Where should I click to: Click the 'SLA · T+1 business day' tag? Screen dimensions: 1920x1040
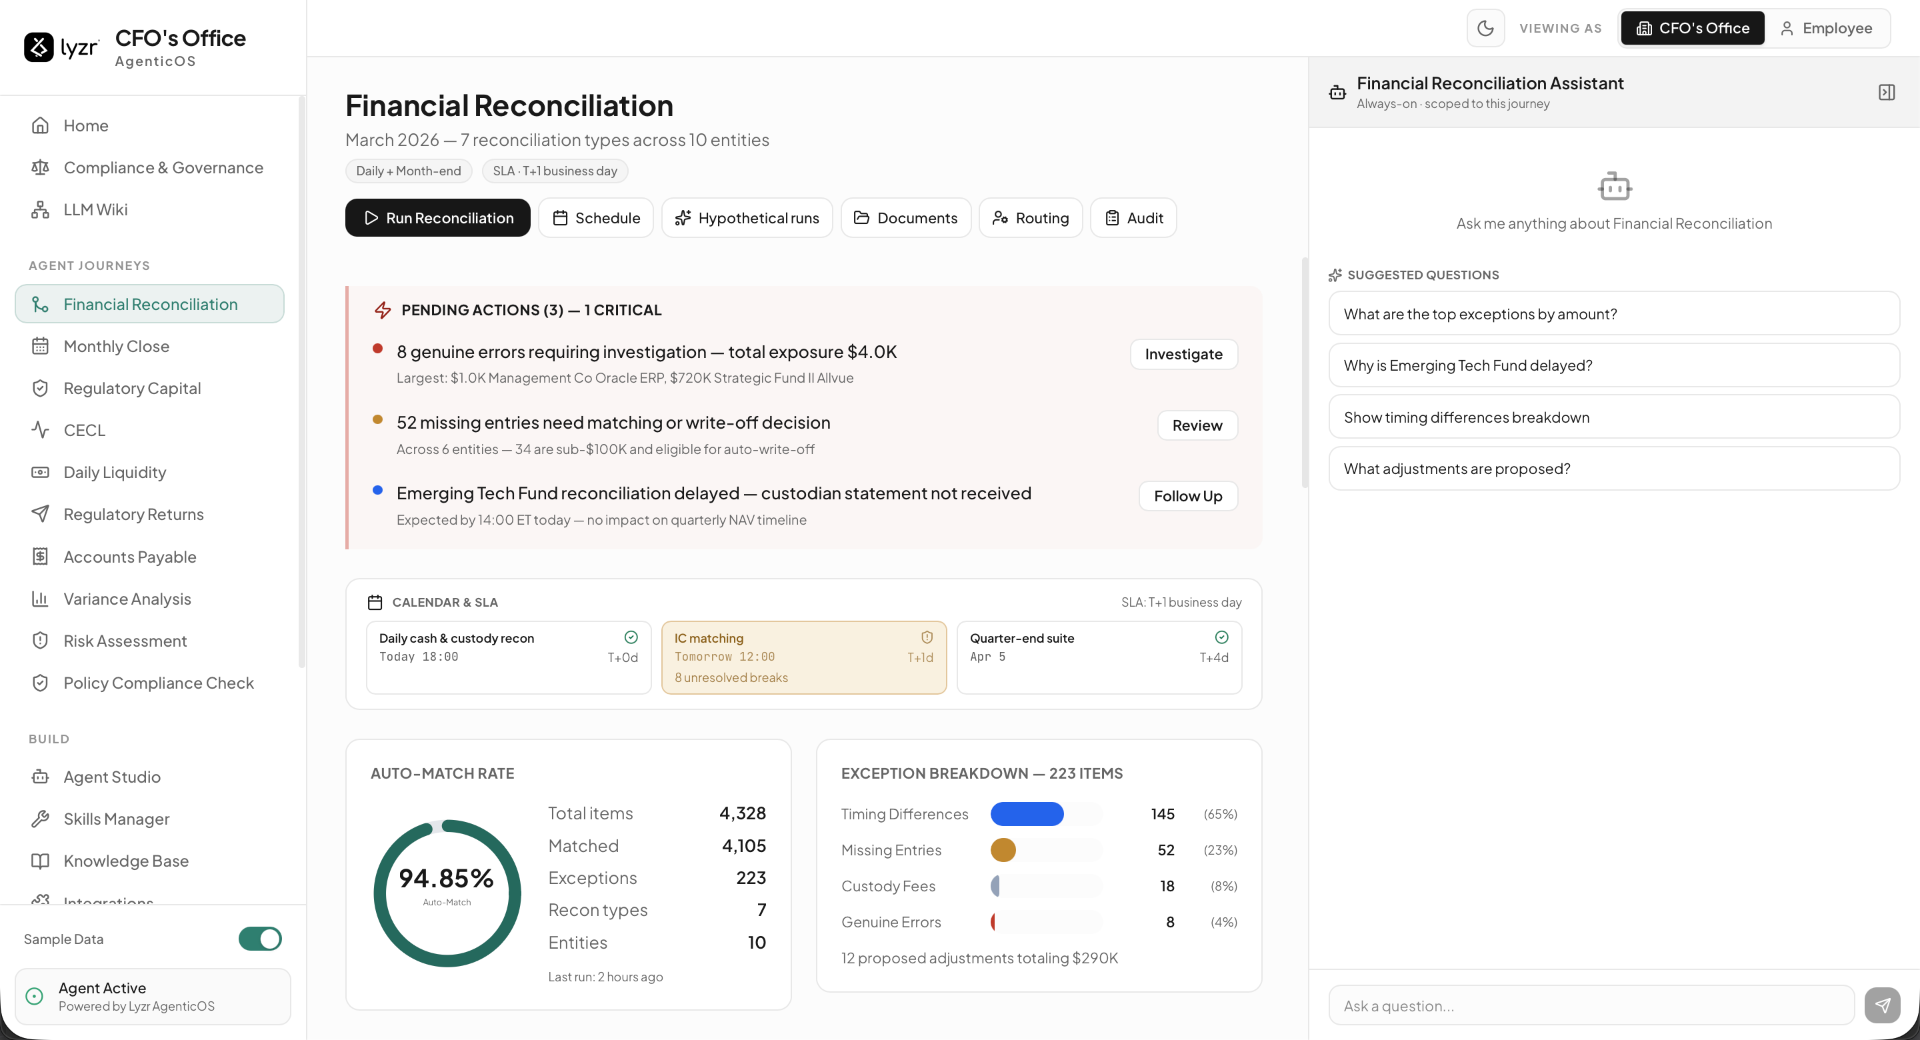point(555,171)
